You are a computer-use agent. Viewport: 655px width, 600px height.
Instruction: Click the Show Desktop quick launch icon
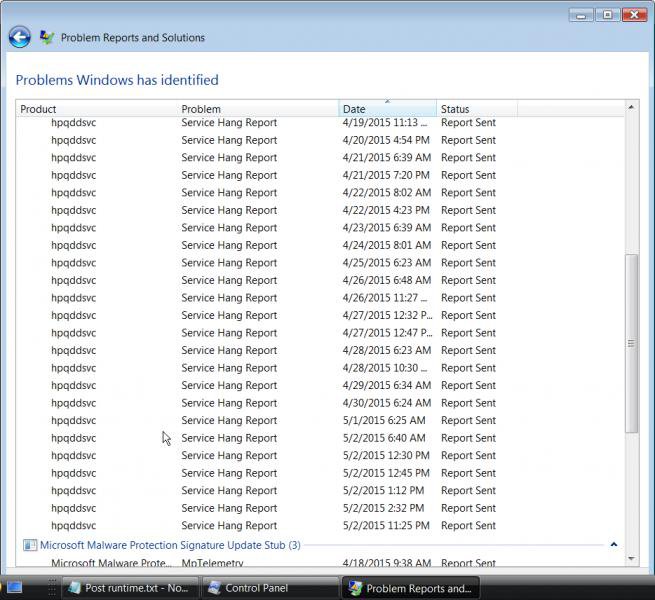tap(15, 588)
